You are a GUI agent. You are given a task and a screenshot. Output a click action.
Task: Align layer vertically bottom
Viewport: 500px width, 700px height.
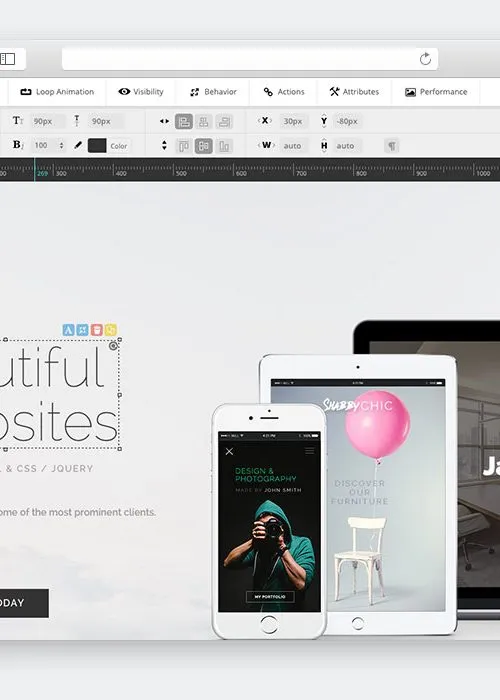(x=224, y=146)
